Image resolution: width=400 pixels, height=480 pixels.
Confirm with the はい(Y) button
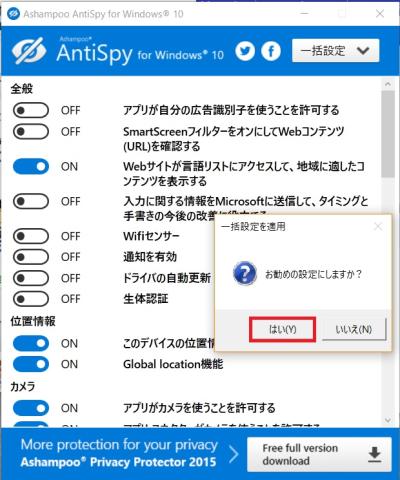[282, 329]
